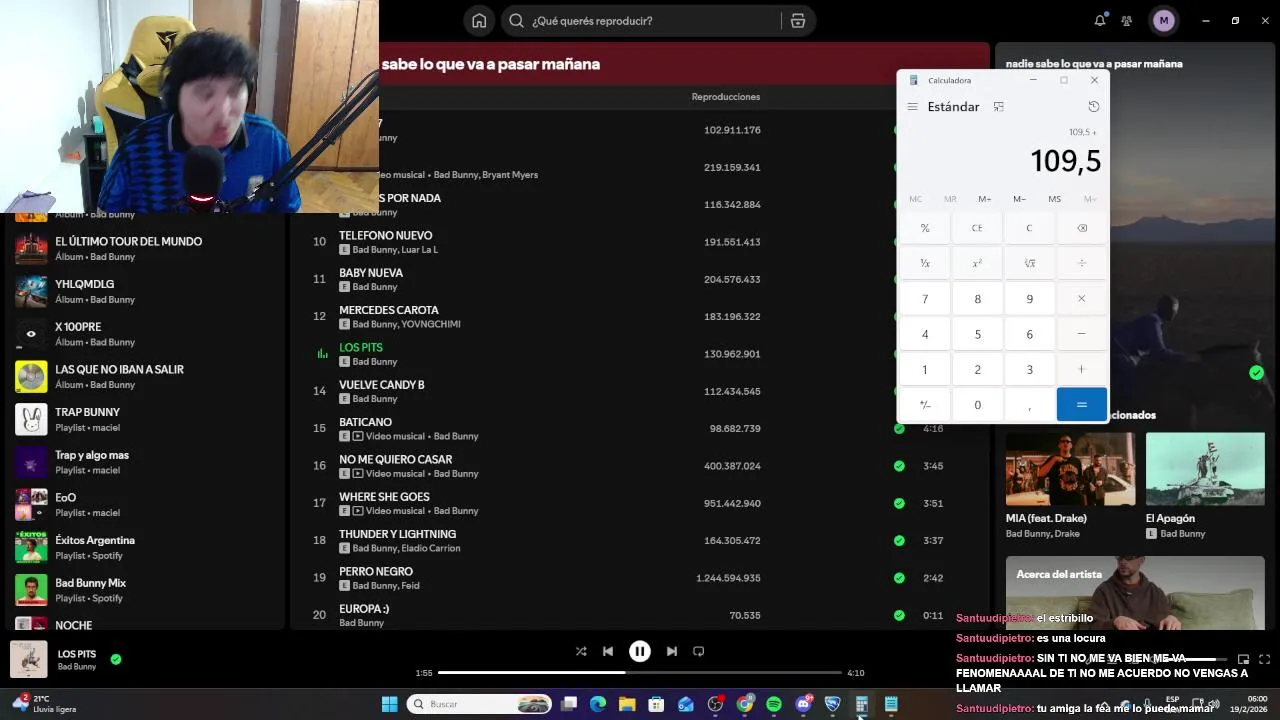Click the equals key in Calculator

[1081, 405]
